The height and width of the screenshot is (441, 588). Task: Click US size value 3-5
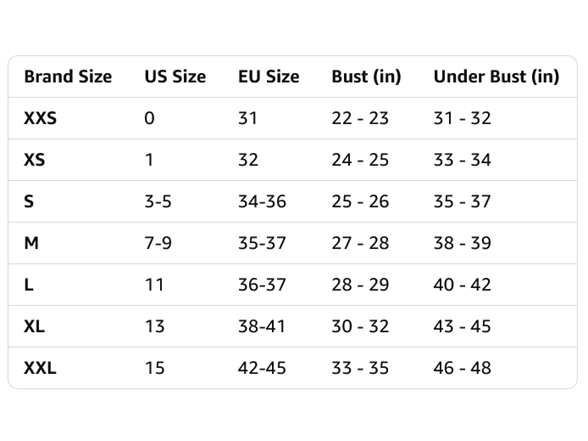tap(158, 201)
